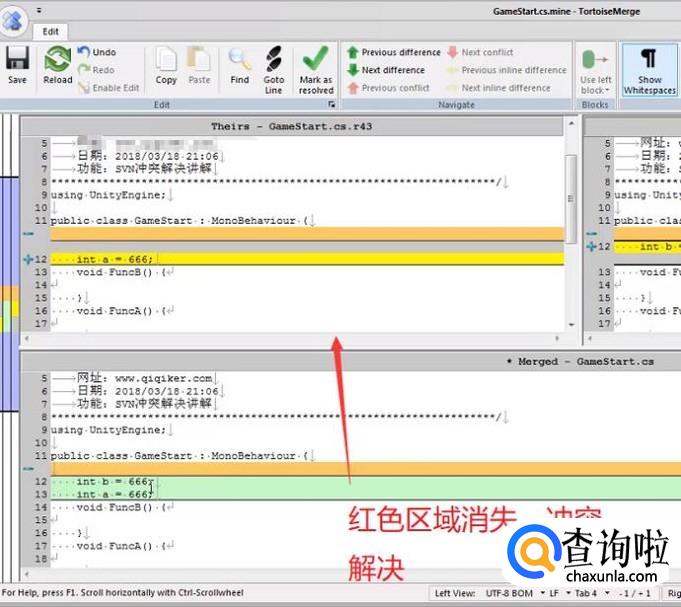Viewport: 681px width, 607px height.
Task: Jump to Next difference
Action: coord(386,70)
